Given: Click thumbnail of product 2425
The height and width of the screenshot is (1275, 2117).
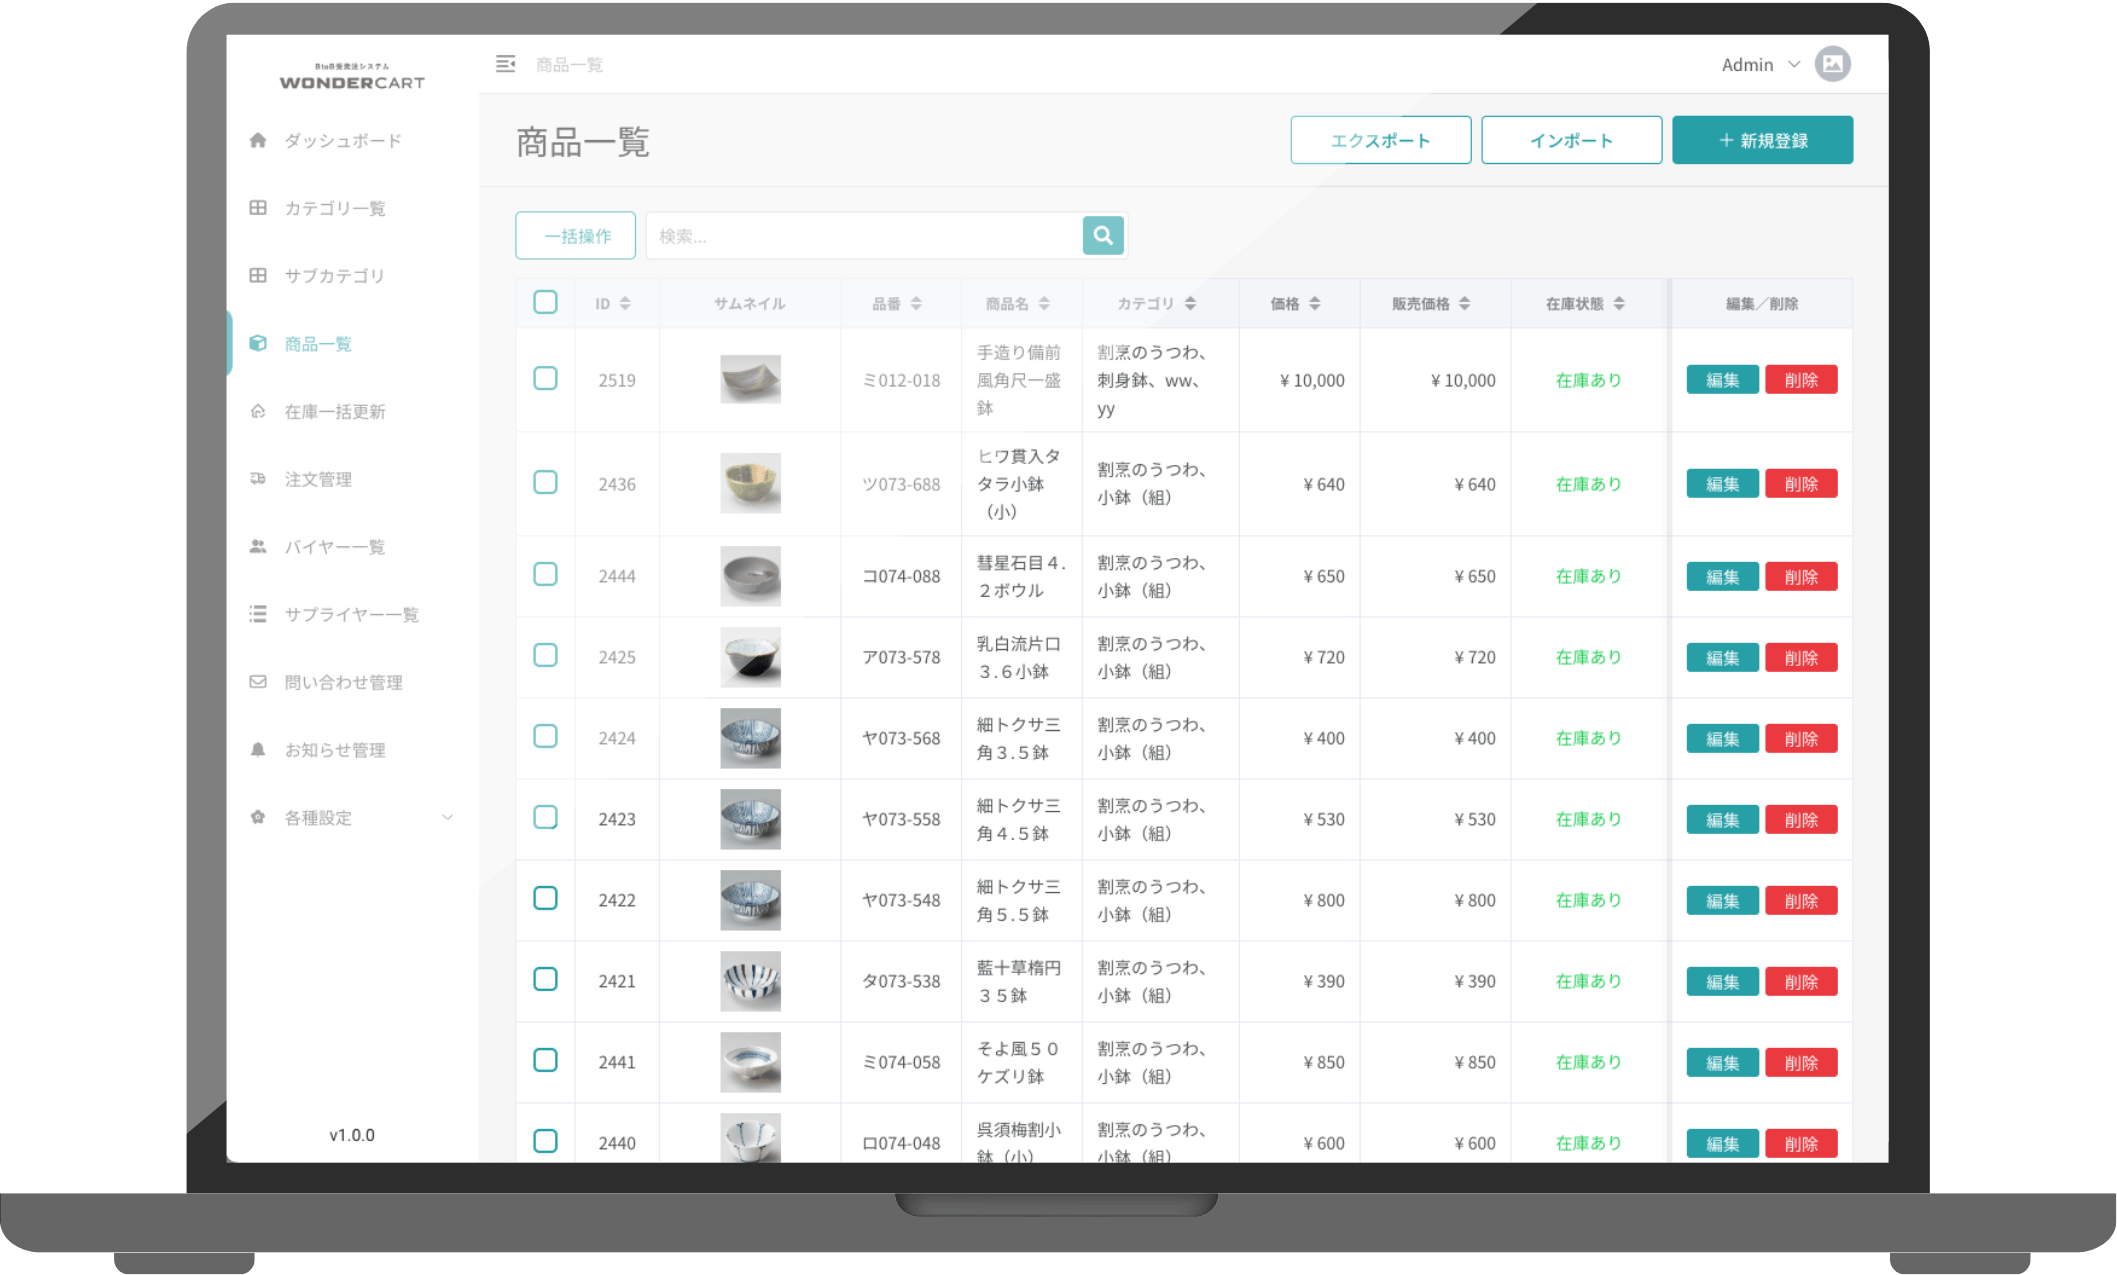Looking at the screenshot, I should tap(750, 657).
